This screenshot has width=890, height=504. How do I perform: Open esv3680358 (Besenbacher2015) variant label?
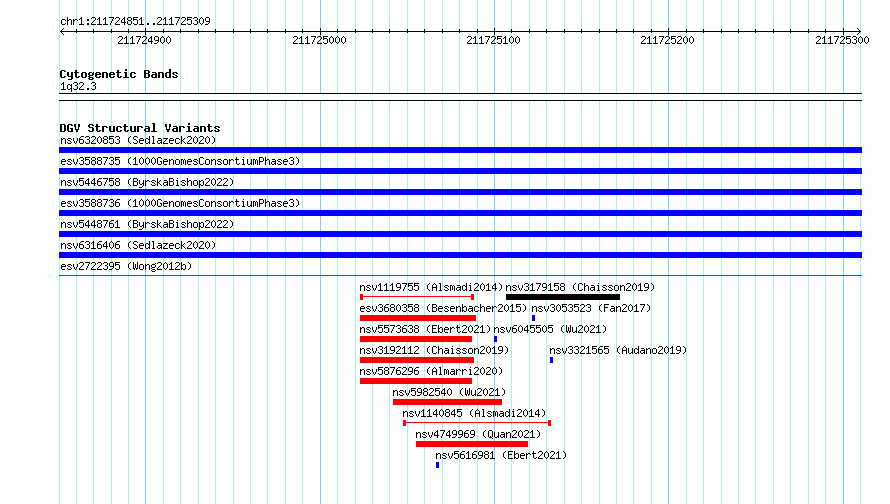point(443,308)
